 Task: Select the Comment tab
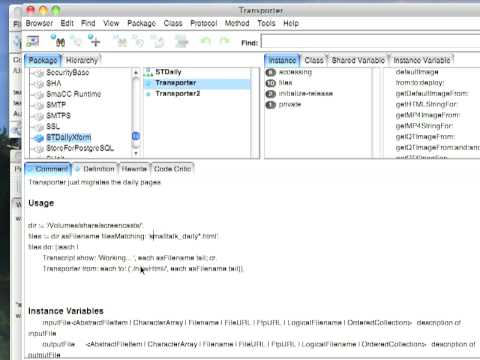pyautogui.click(x=47, y=169)
